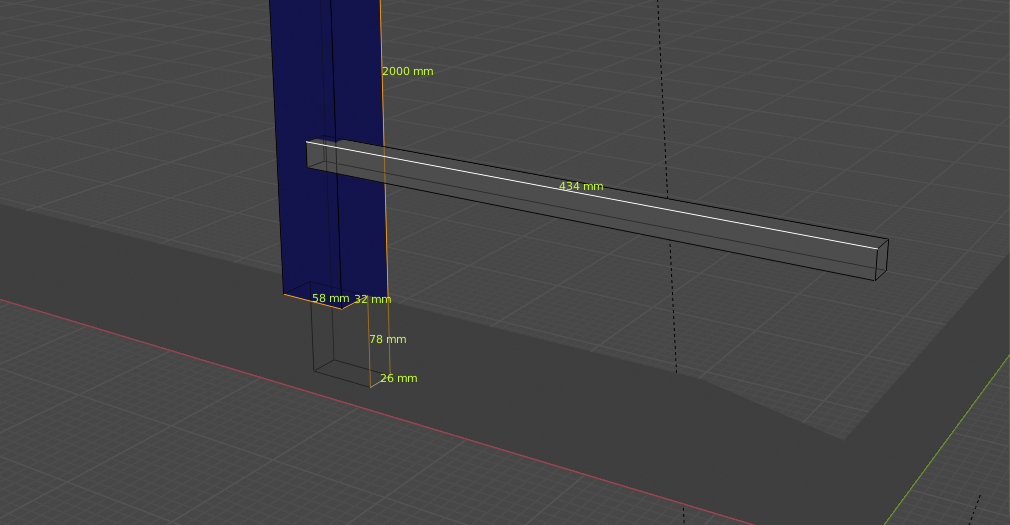Select the white highlighted top edge of beam
Viewport: 1010px width, 525px height.
(x=600, y=193)
